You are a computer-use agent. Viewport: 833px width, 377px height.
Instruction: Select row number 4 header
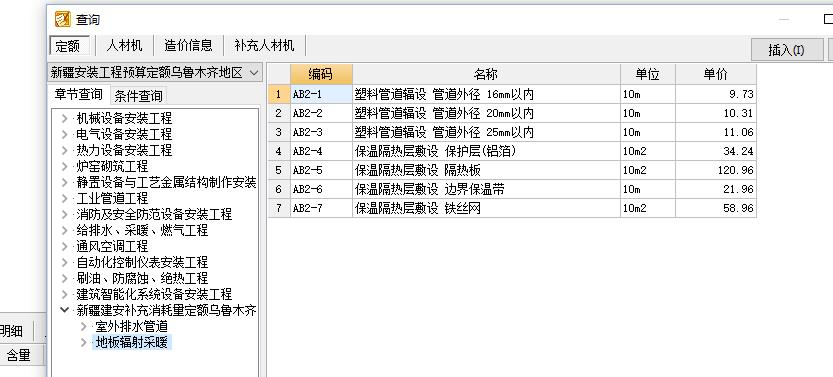pyautogui.click(x=278, y=151)
